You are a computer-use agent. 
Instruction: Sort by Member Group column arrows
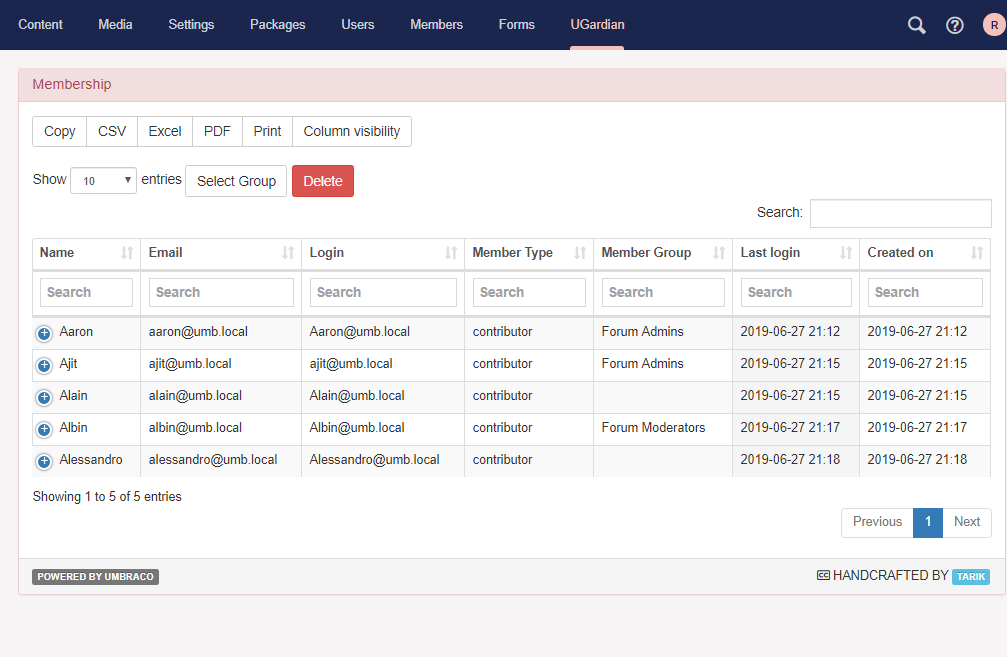click(x=719, y=253)
